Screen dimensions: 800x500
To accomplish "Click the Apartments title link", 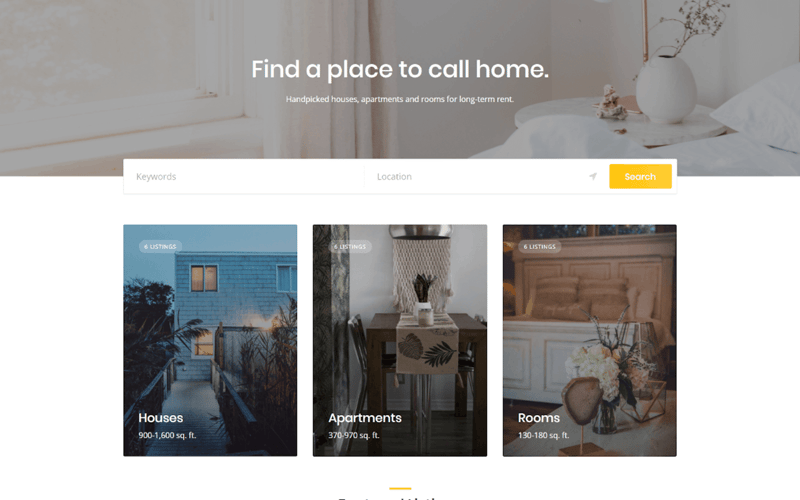I will tap(365, 418).
